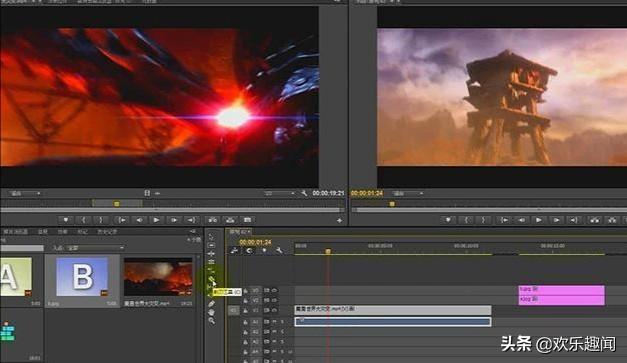Open the Project panel filter dropdown
This screenshot has width=627, height=363.
[x=95, y=248]
